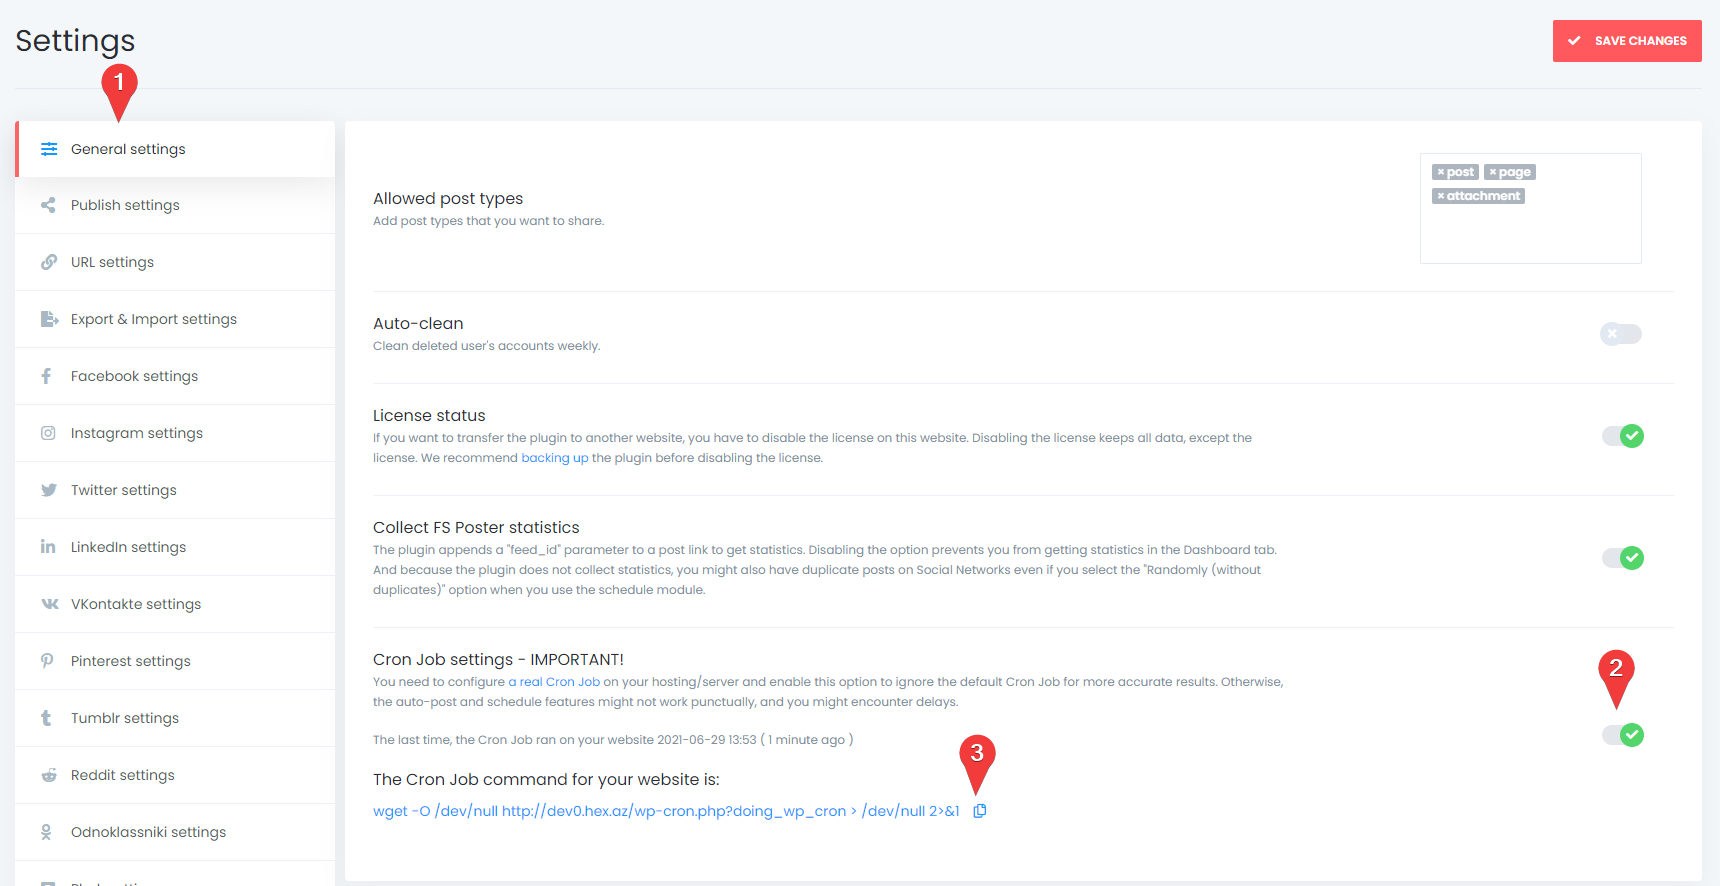Image resolution: width=1720 pixels, height=886 pixels.
Task: Click 'The Cron Job command for your website is:'
Action: tap(546, 780)
